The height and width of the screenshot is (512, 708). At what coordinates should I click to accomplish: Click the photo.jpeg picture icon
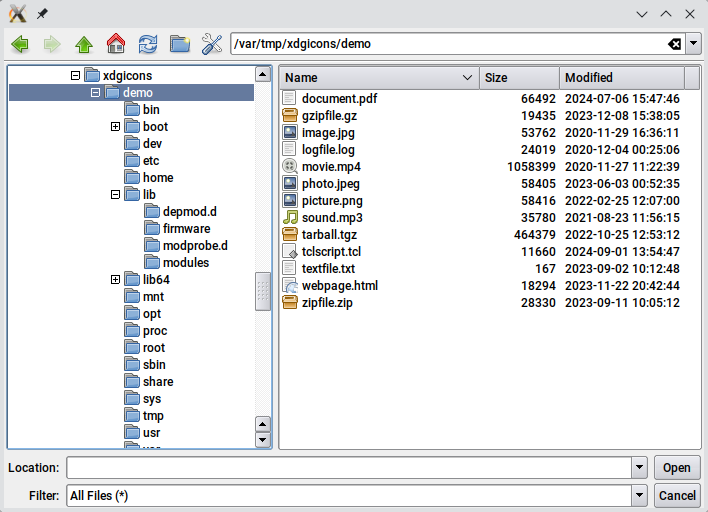[290, 183]
